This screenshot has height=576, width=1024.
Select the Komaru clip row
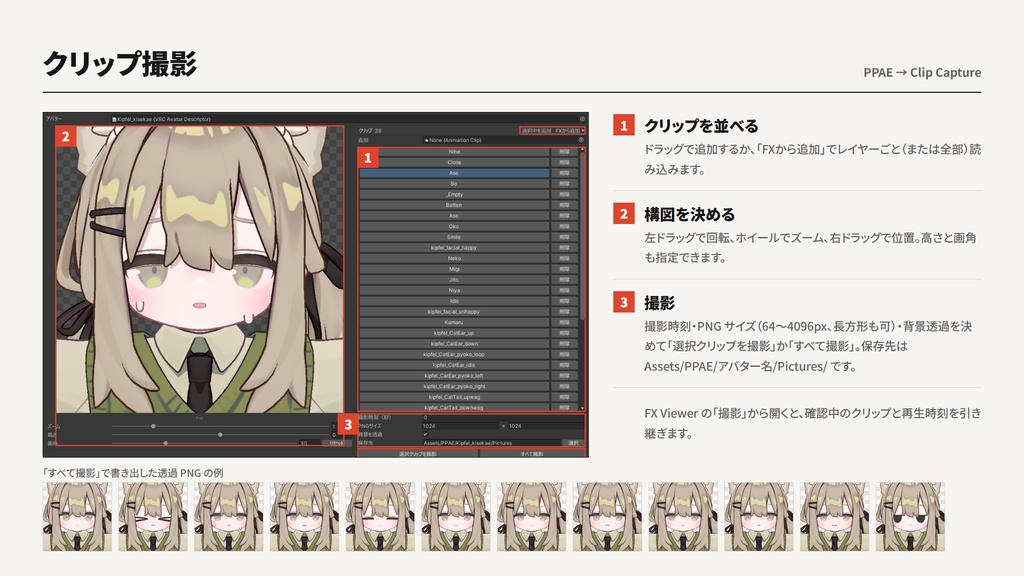tap(455, 322)
